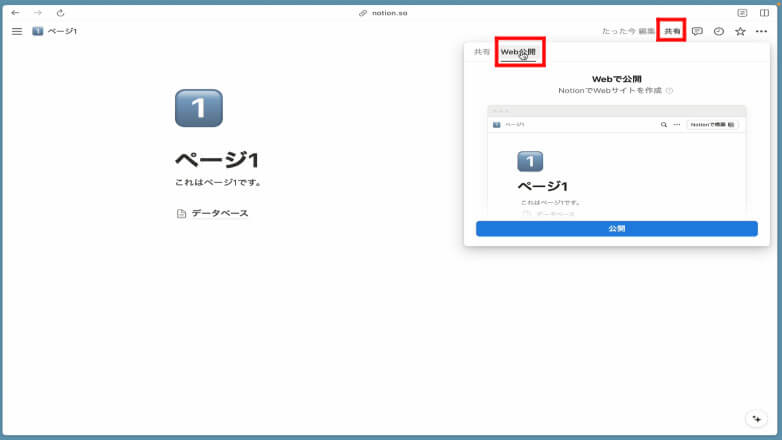Click the Webで公開 heading in the popup
Image resolution: width=782 pixels, height=440 pixels.
pyautogui.click(x=617, y=79)
